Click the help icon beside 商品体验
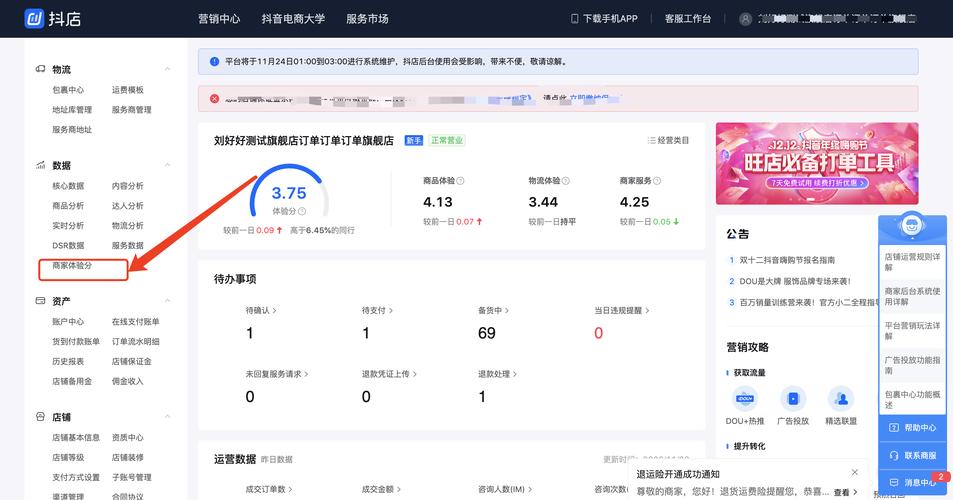The width and height of the screenshot is (953, 500). 460,181
